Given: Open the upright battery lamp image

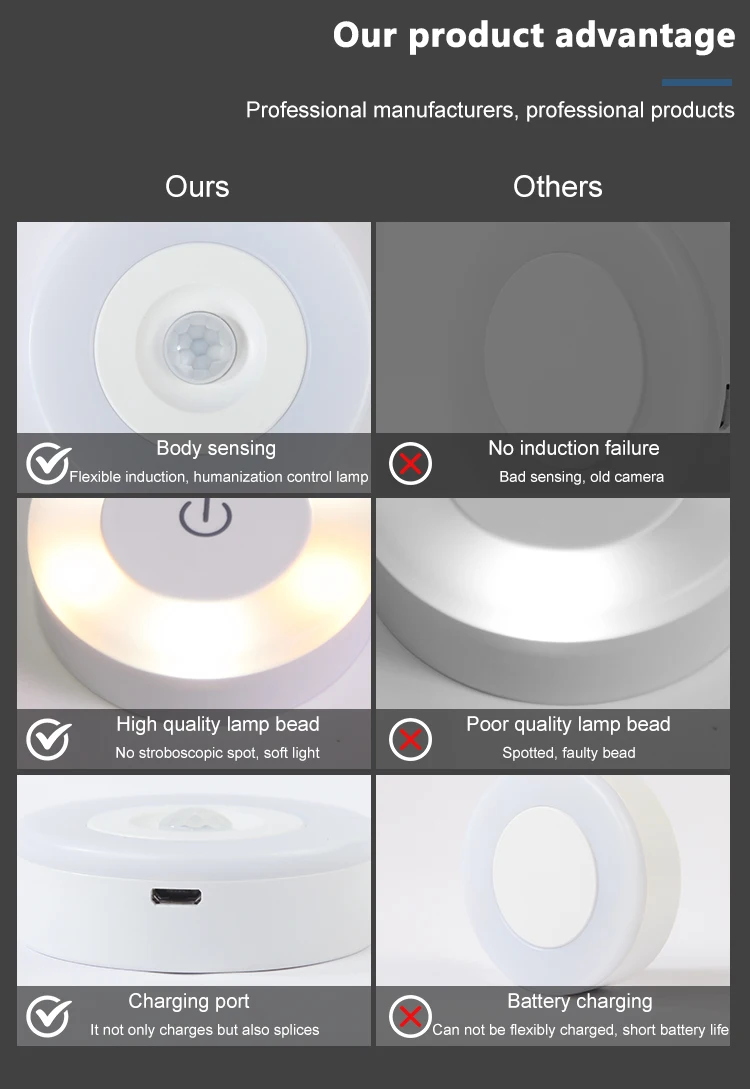Looking at the screenshot, I should pyautogui.click(x=553, y=881).
